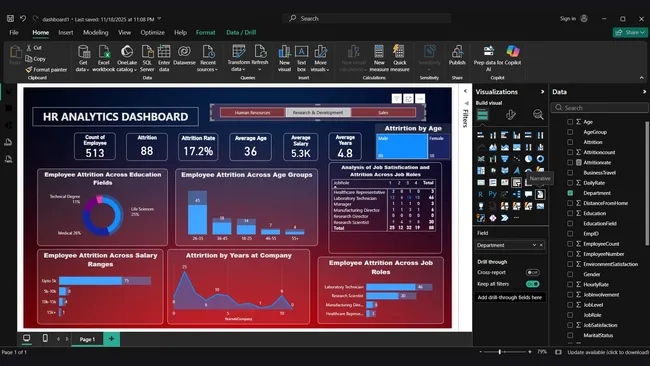Select Research & Development slicer button
Image resolution: width=650 pixels, height=366 pixels.
(x=318, y=112)
